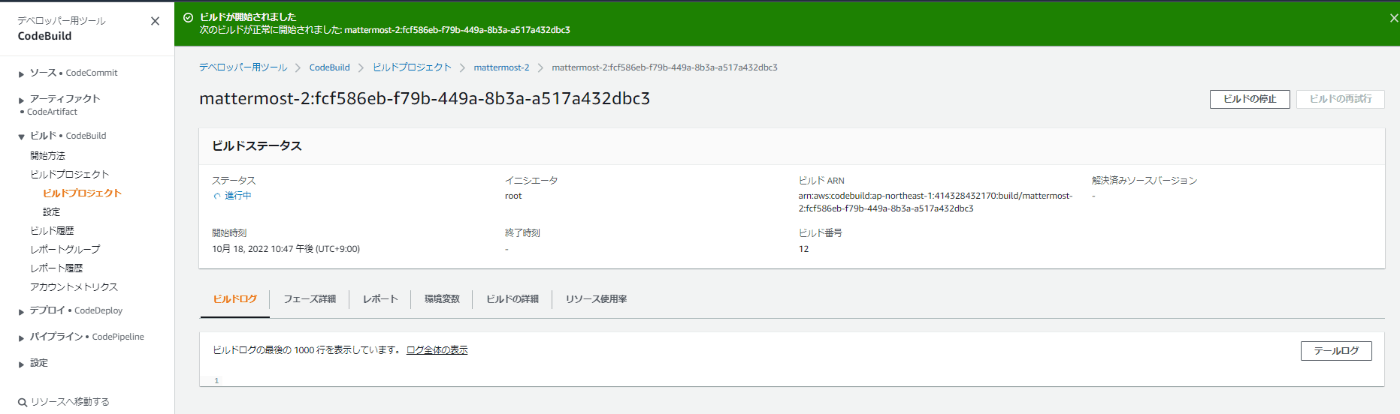
Task: Click the CodeBuild sidebar title
Action: (44, 36)
